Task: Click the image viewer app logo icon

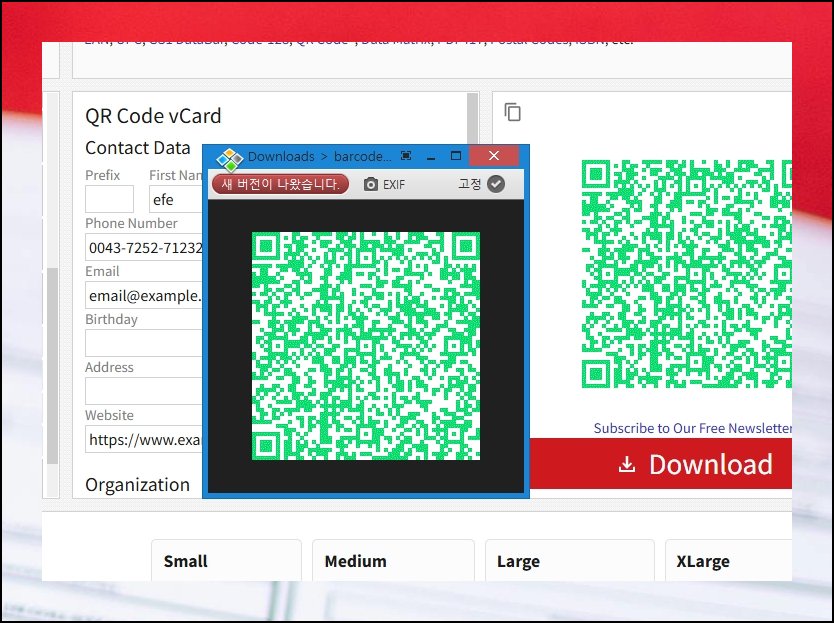Action: point(229,159)
